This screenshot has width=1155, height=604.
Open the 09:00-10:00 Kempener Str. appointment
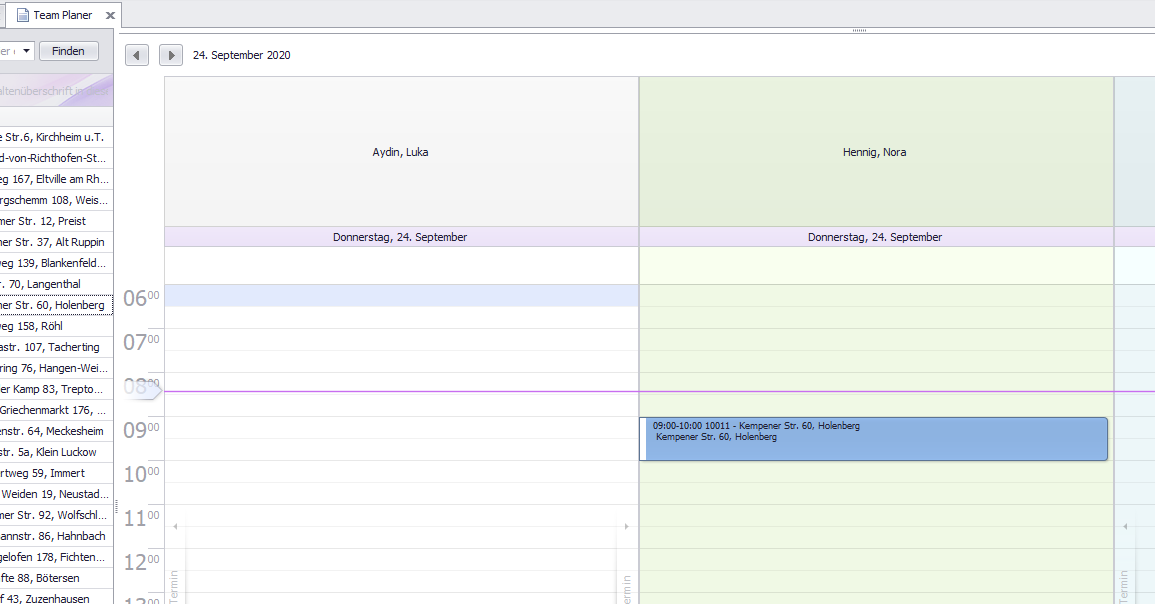(875, 439)
